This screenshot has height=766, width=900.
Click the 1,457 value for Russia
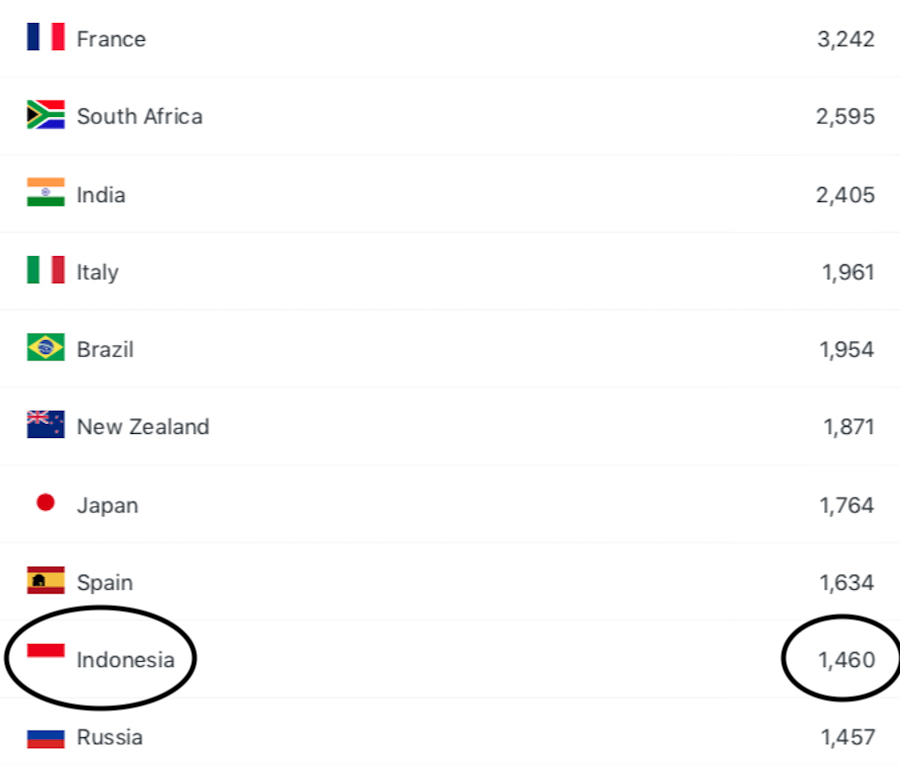[847, 738]
